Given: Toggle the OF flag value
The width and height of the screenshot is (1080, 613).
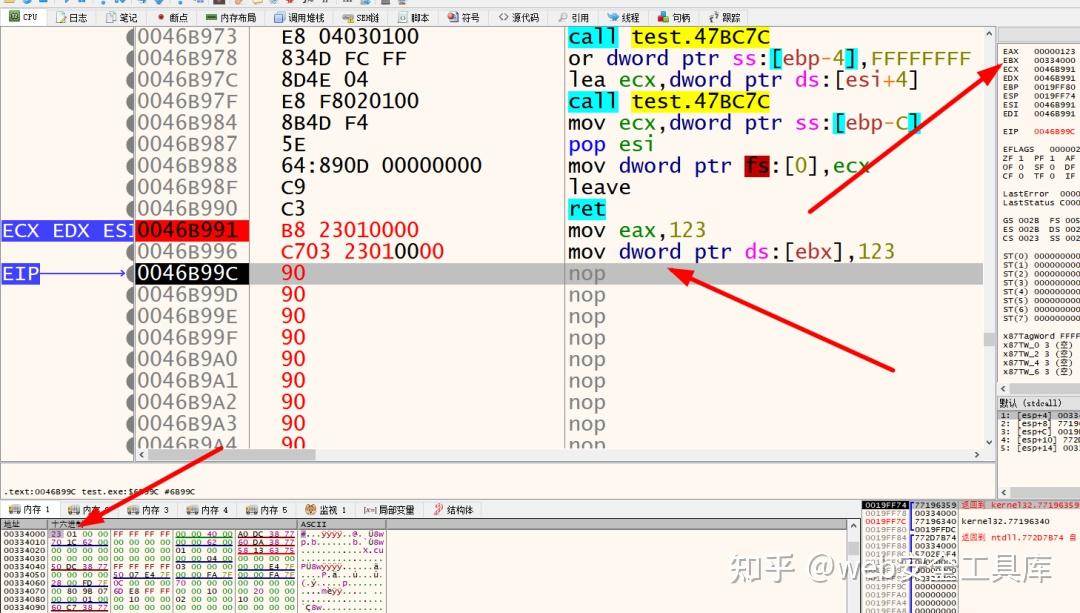Looking at the screenshot, I should pyautogui.click(x=1021, y=167).
